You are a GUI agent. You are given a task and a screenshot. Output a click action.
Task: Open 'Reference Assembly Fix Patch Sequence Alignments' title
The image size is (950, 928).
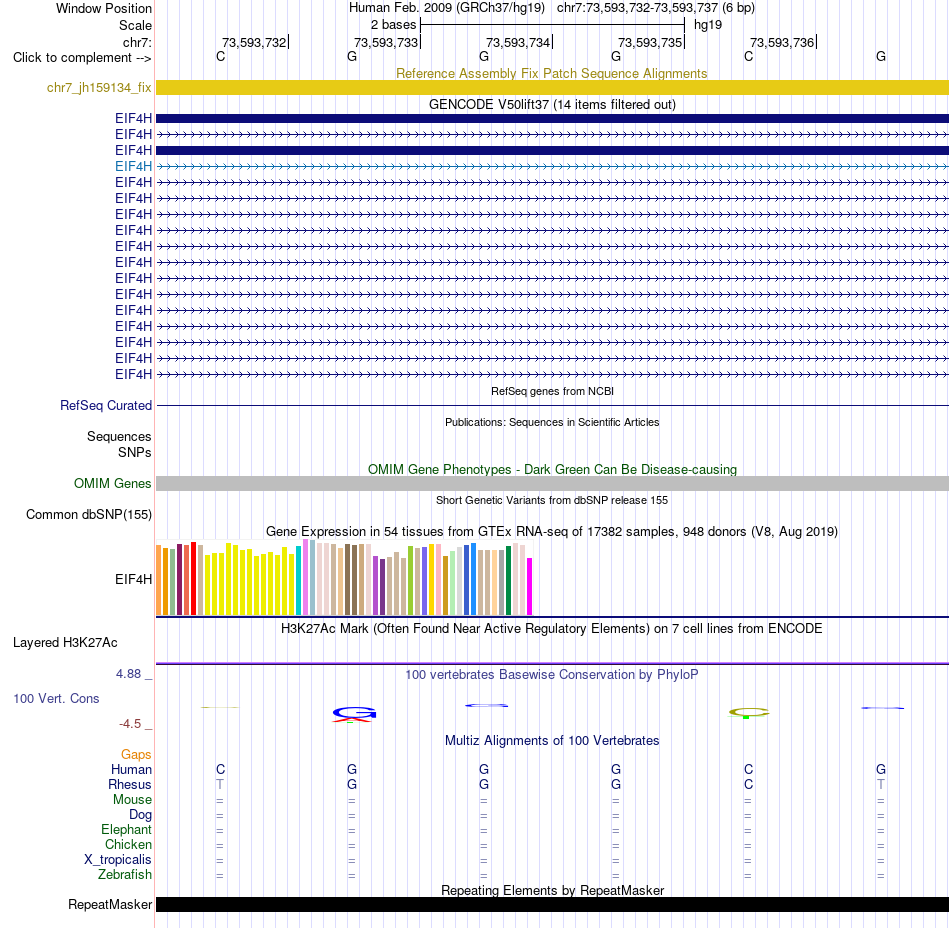(552, 73)
